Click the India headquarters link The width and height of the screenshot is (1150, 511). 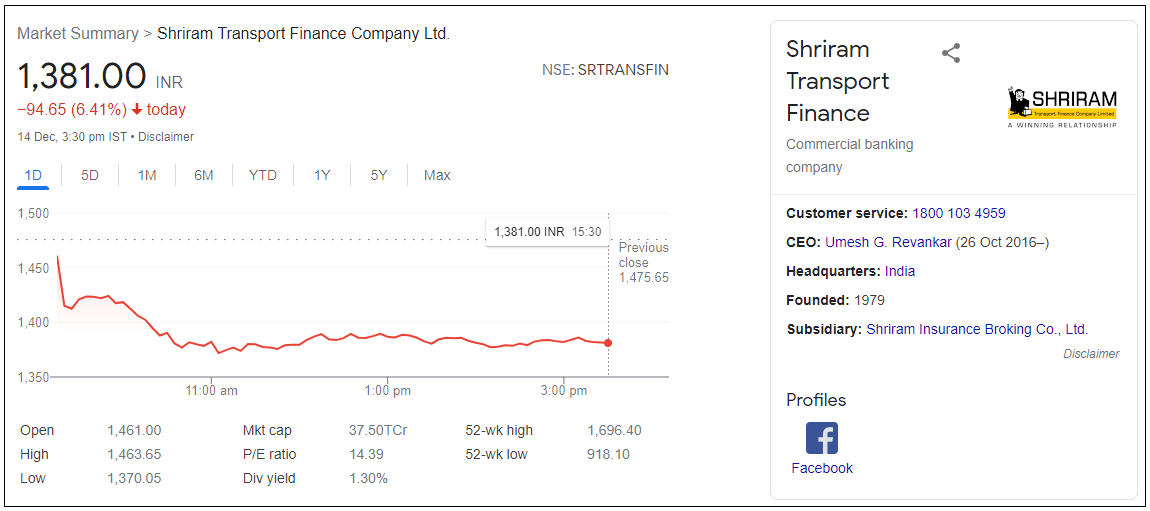(900, 271)
